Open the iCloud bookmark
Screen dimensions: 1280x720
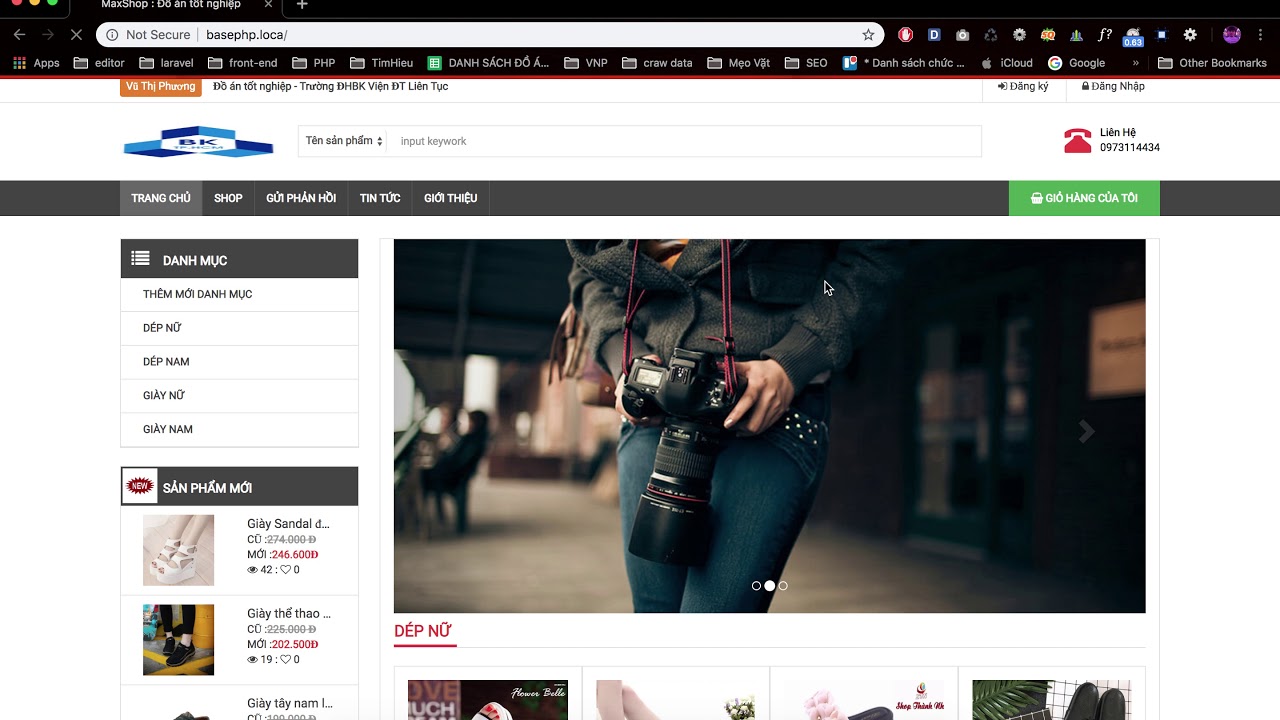[x=1007, y=63]
